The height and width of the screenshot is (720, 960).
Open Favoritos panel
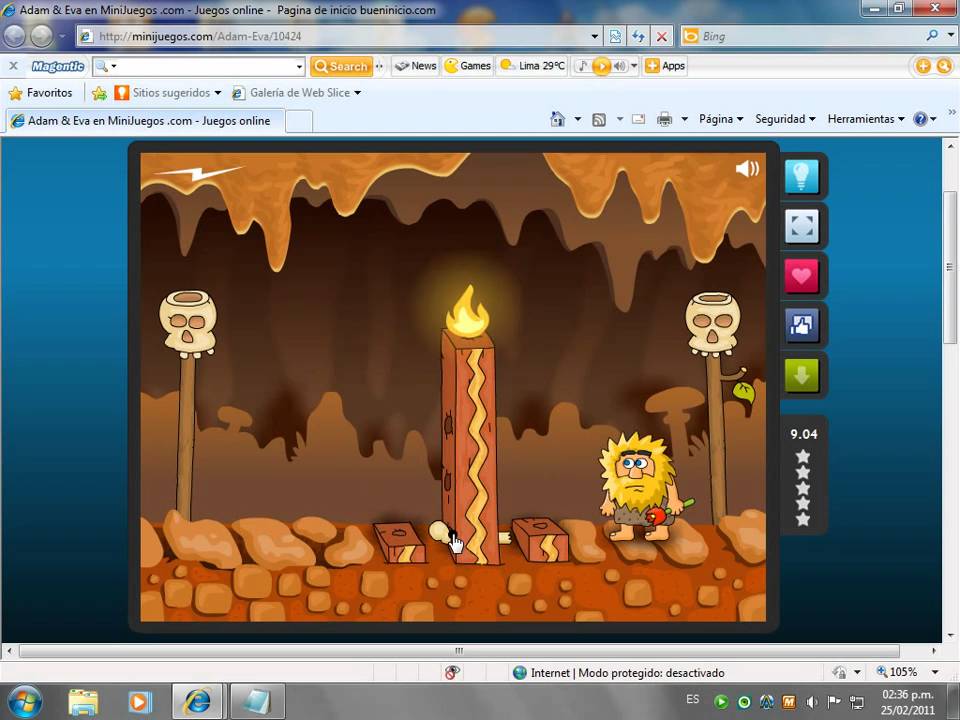(40, 92)
